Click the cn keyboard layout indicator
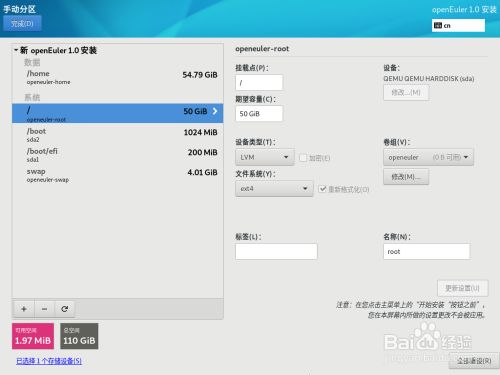Image resolution: width=500 pixels, height=375 pixels. coord(458,25)
